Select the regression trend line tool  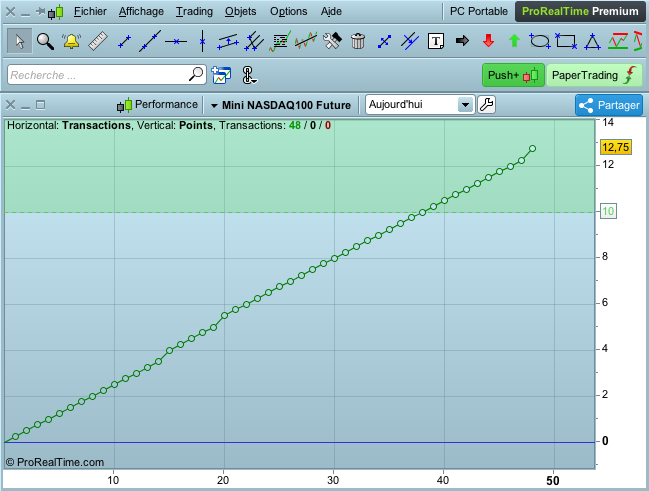click(x=306, y=41)
